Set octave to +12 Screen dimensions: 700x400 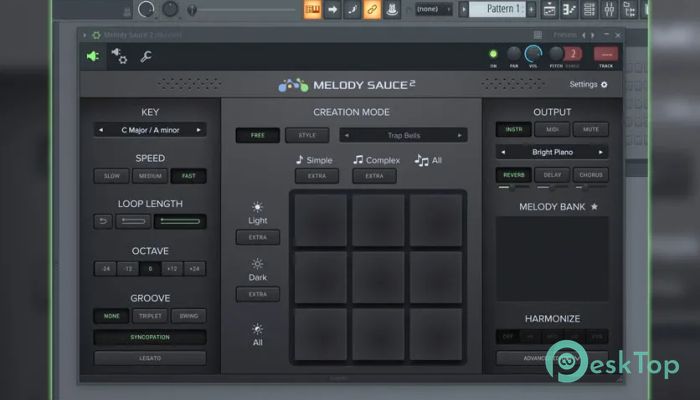172,269
